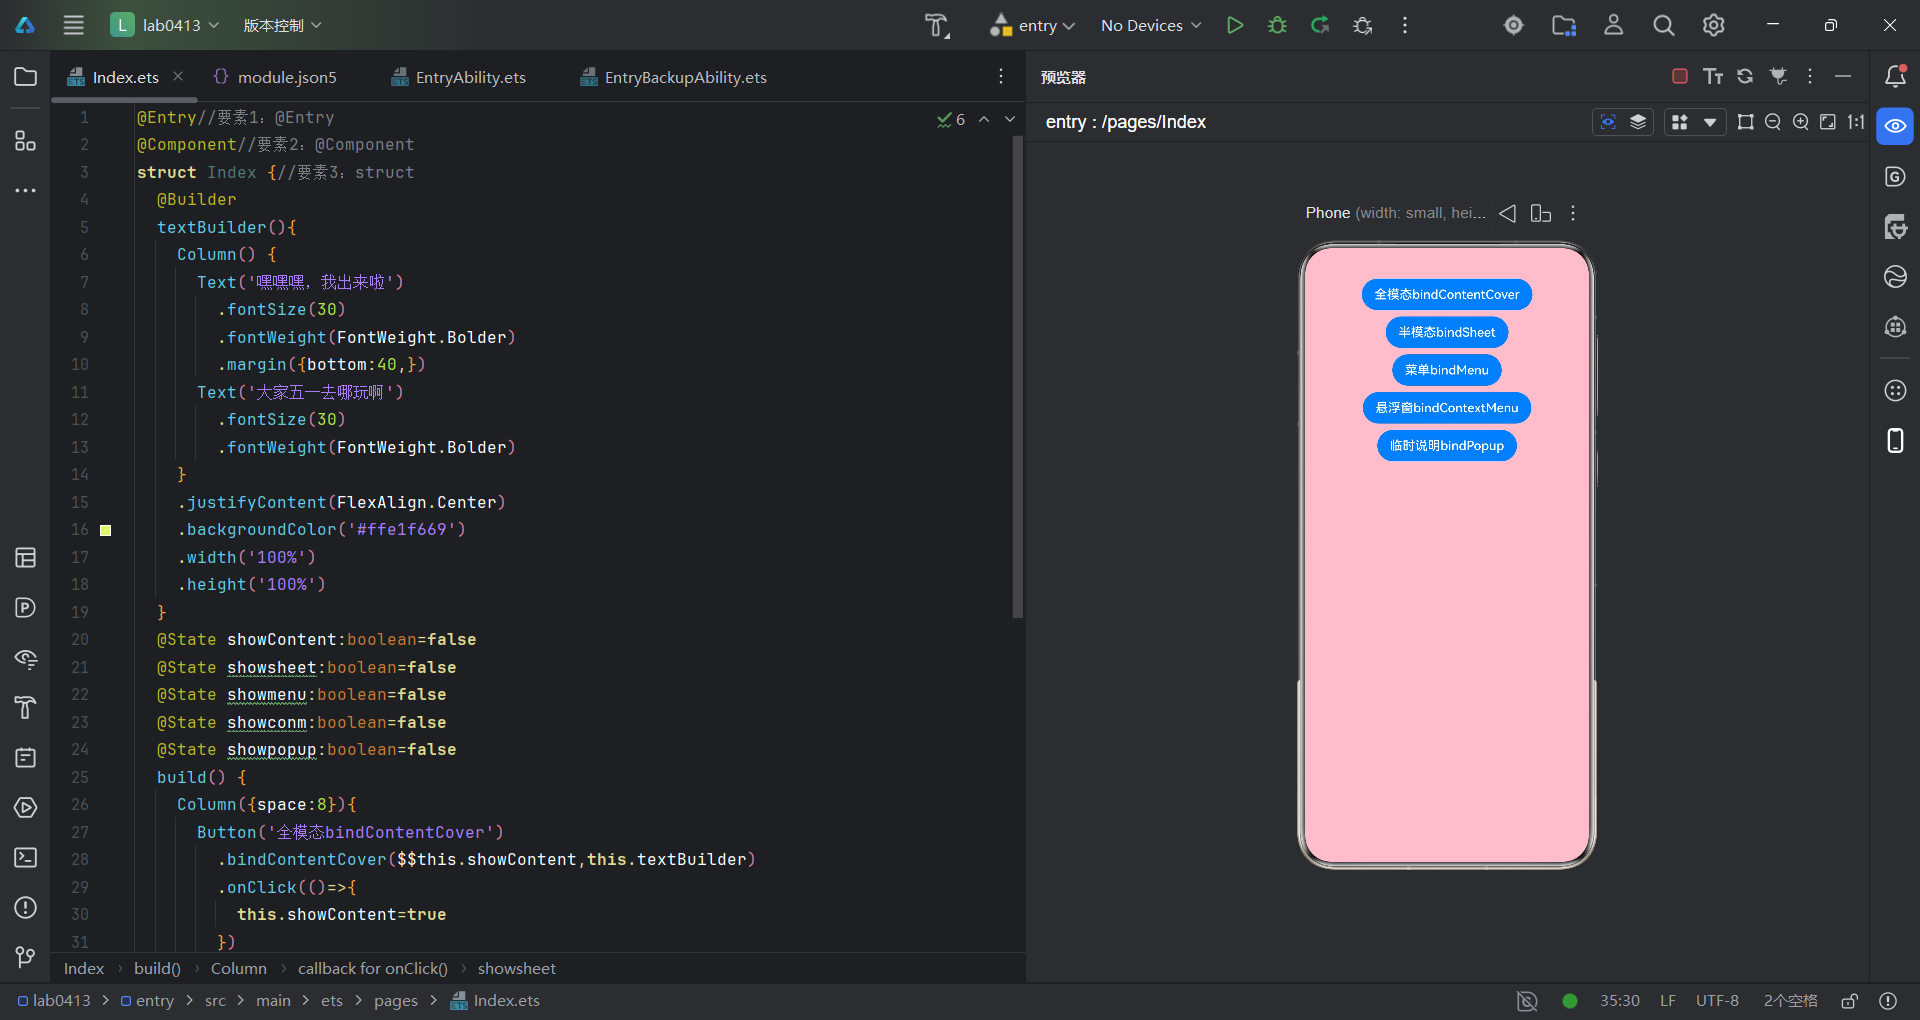Expand the multi-device profile dropdown arrow

click(1710, 122)
